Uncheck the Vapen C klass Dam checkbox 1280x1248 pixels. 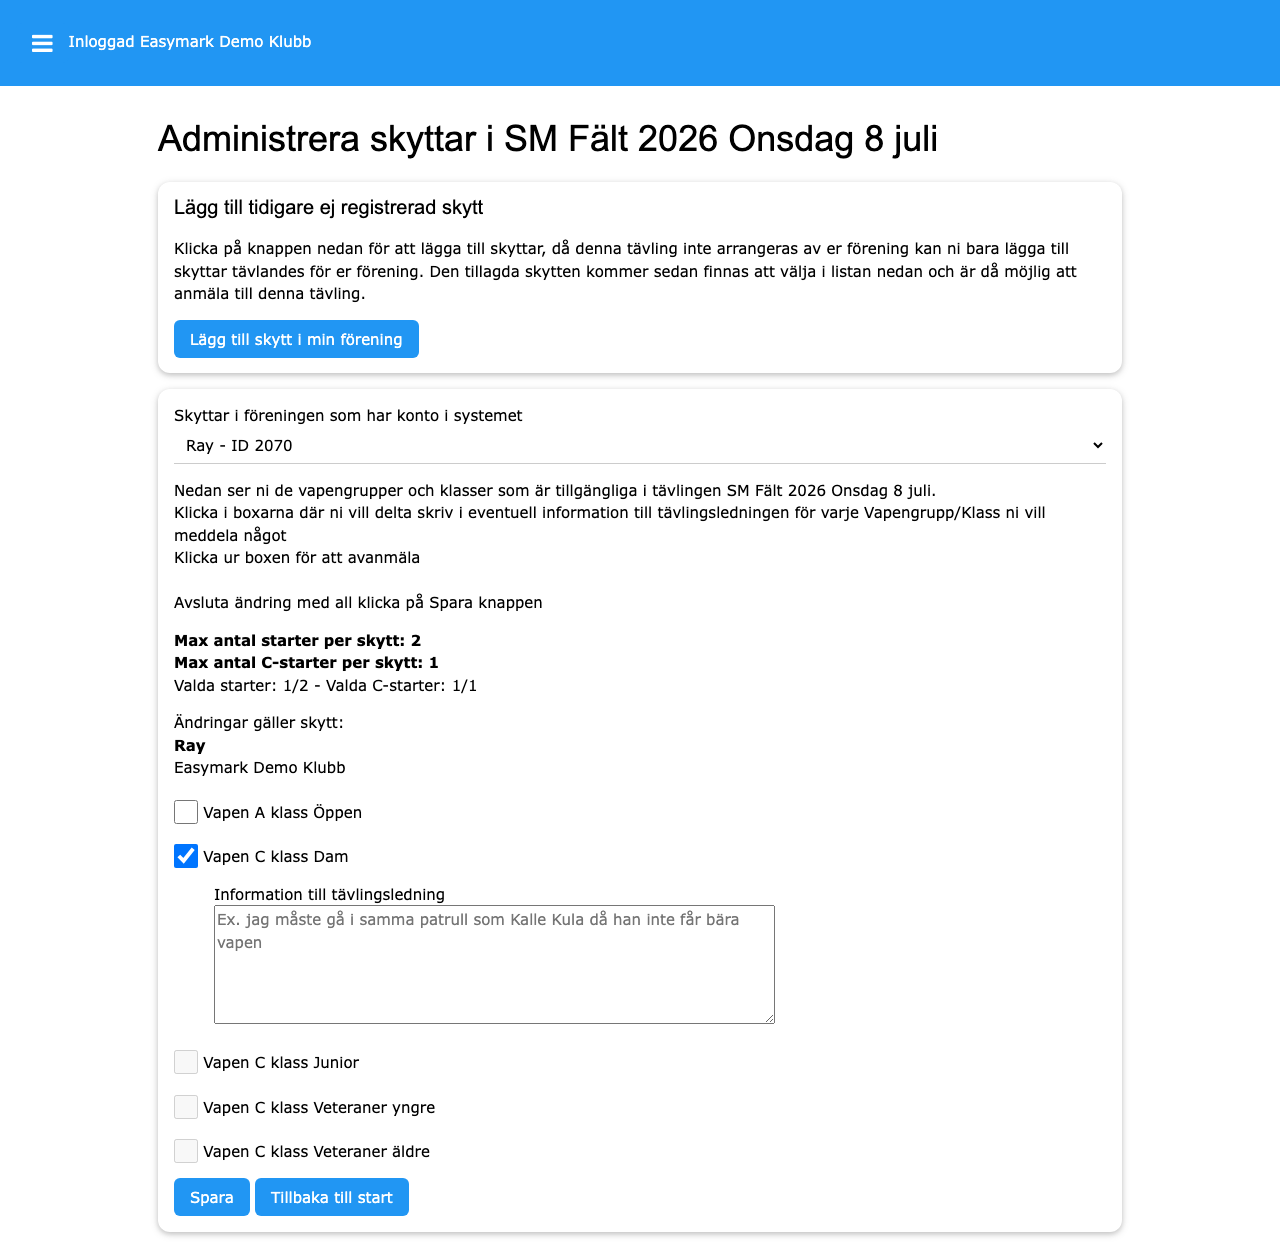coord(186,856)
